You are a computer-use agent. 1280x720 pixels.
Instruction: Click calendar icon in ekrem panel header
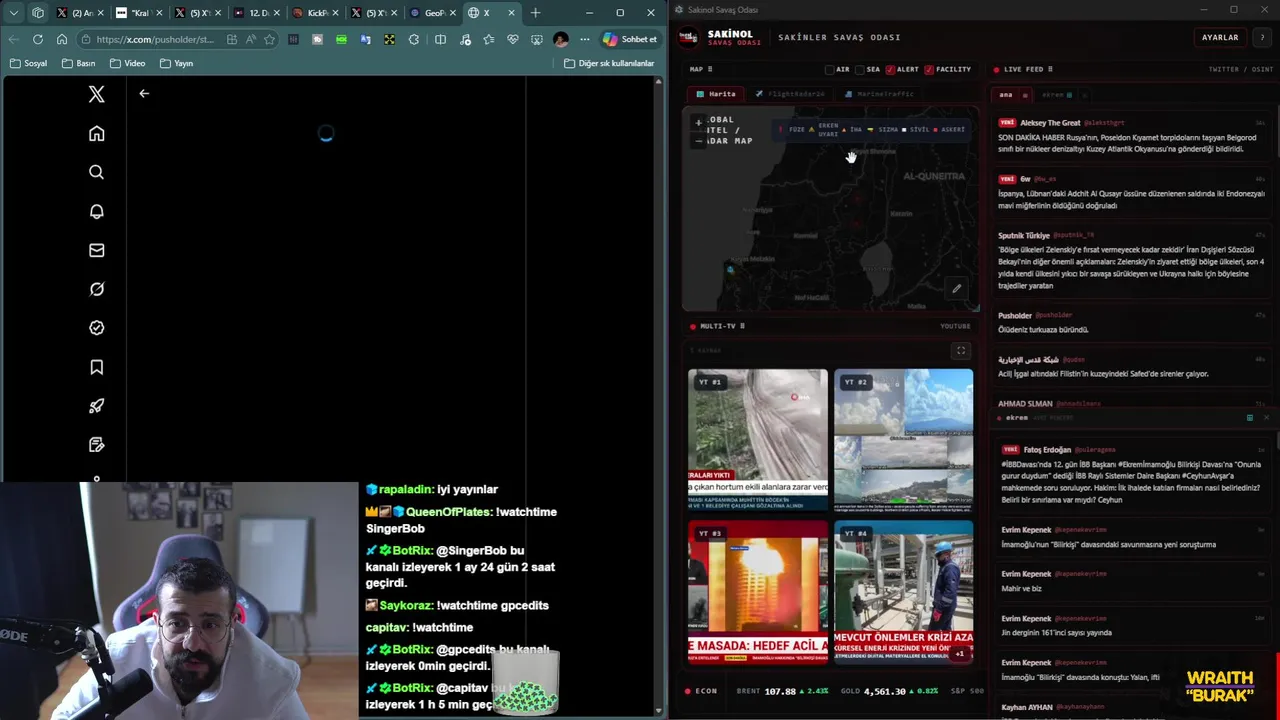point(1249,417)
